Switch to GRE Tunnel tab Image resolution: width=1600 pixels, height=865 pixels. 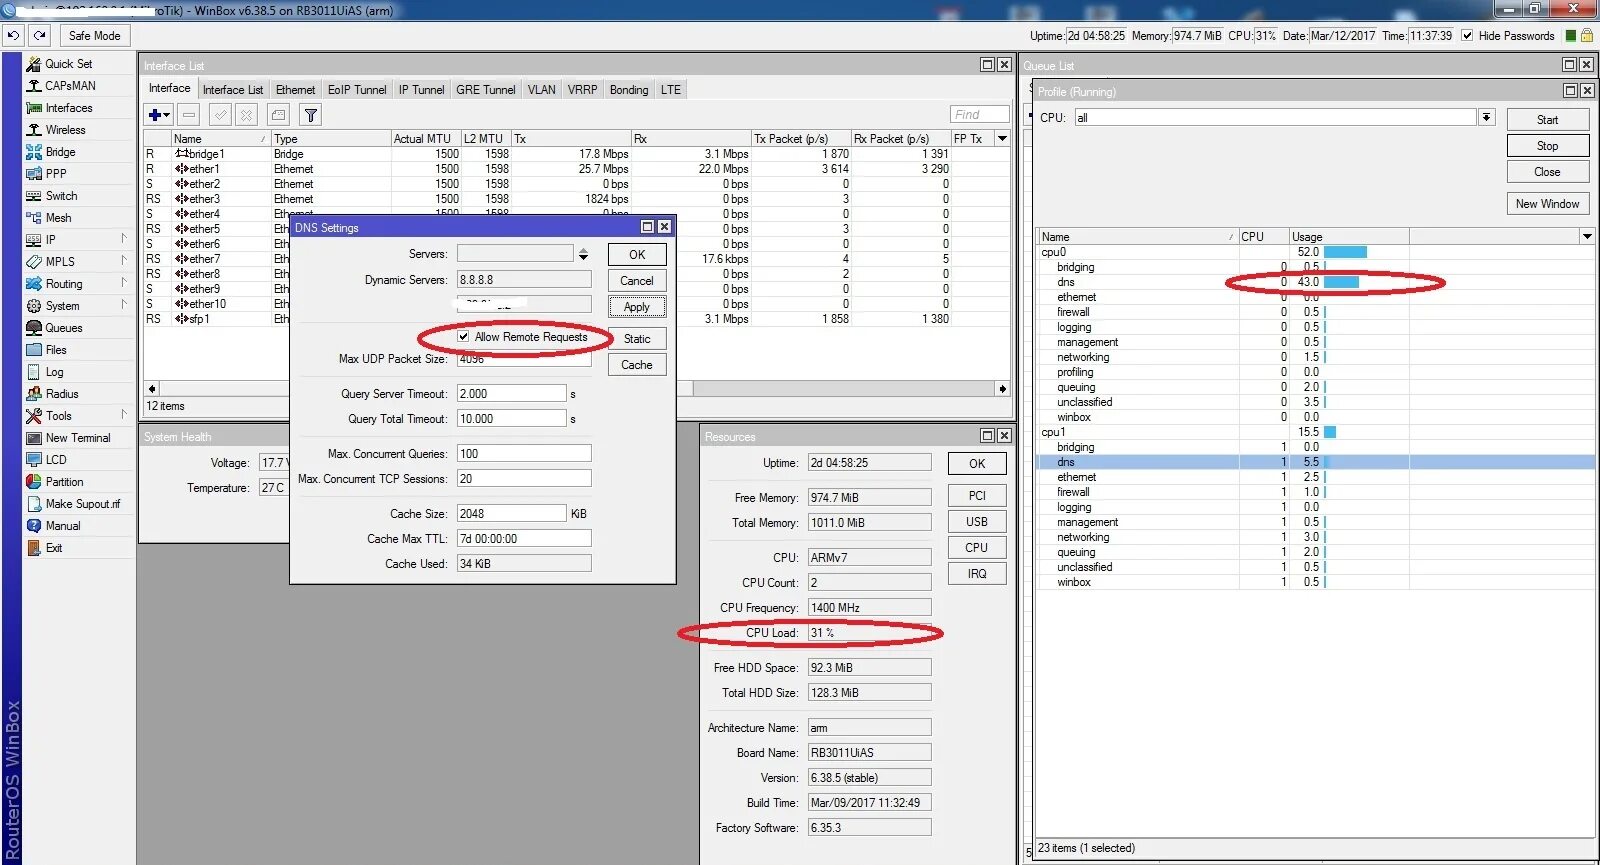486,89
